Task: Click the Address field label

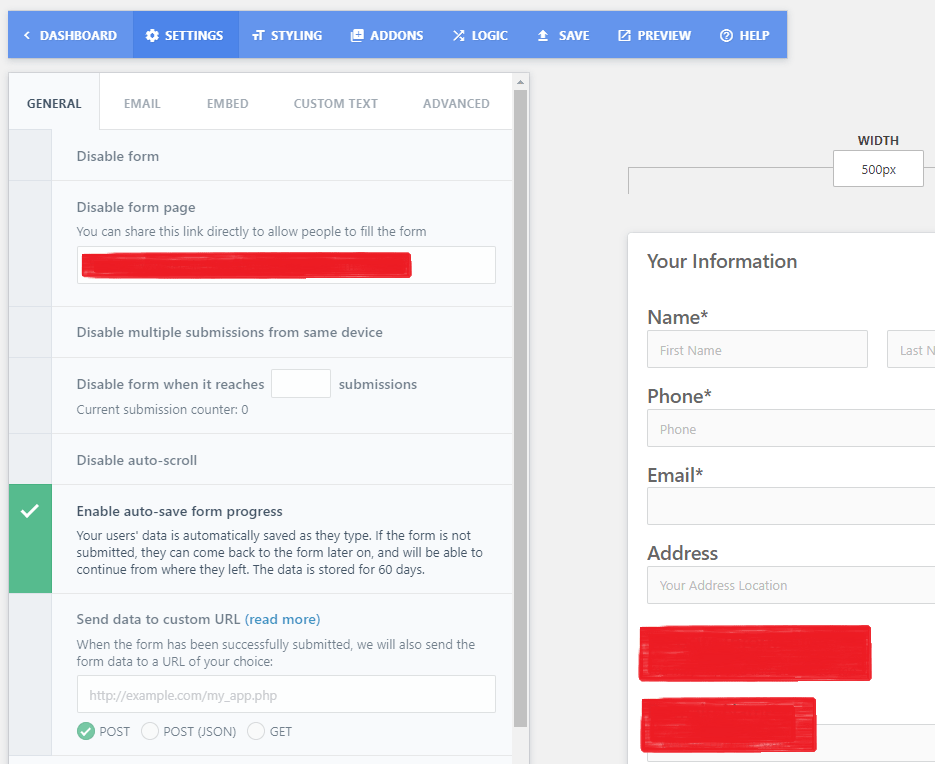Action: point(682,553)
